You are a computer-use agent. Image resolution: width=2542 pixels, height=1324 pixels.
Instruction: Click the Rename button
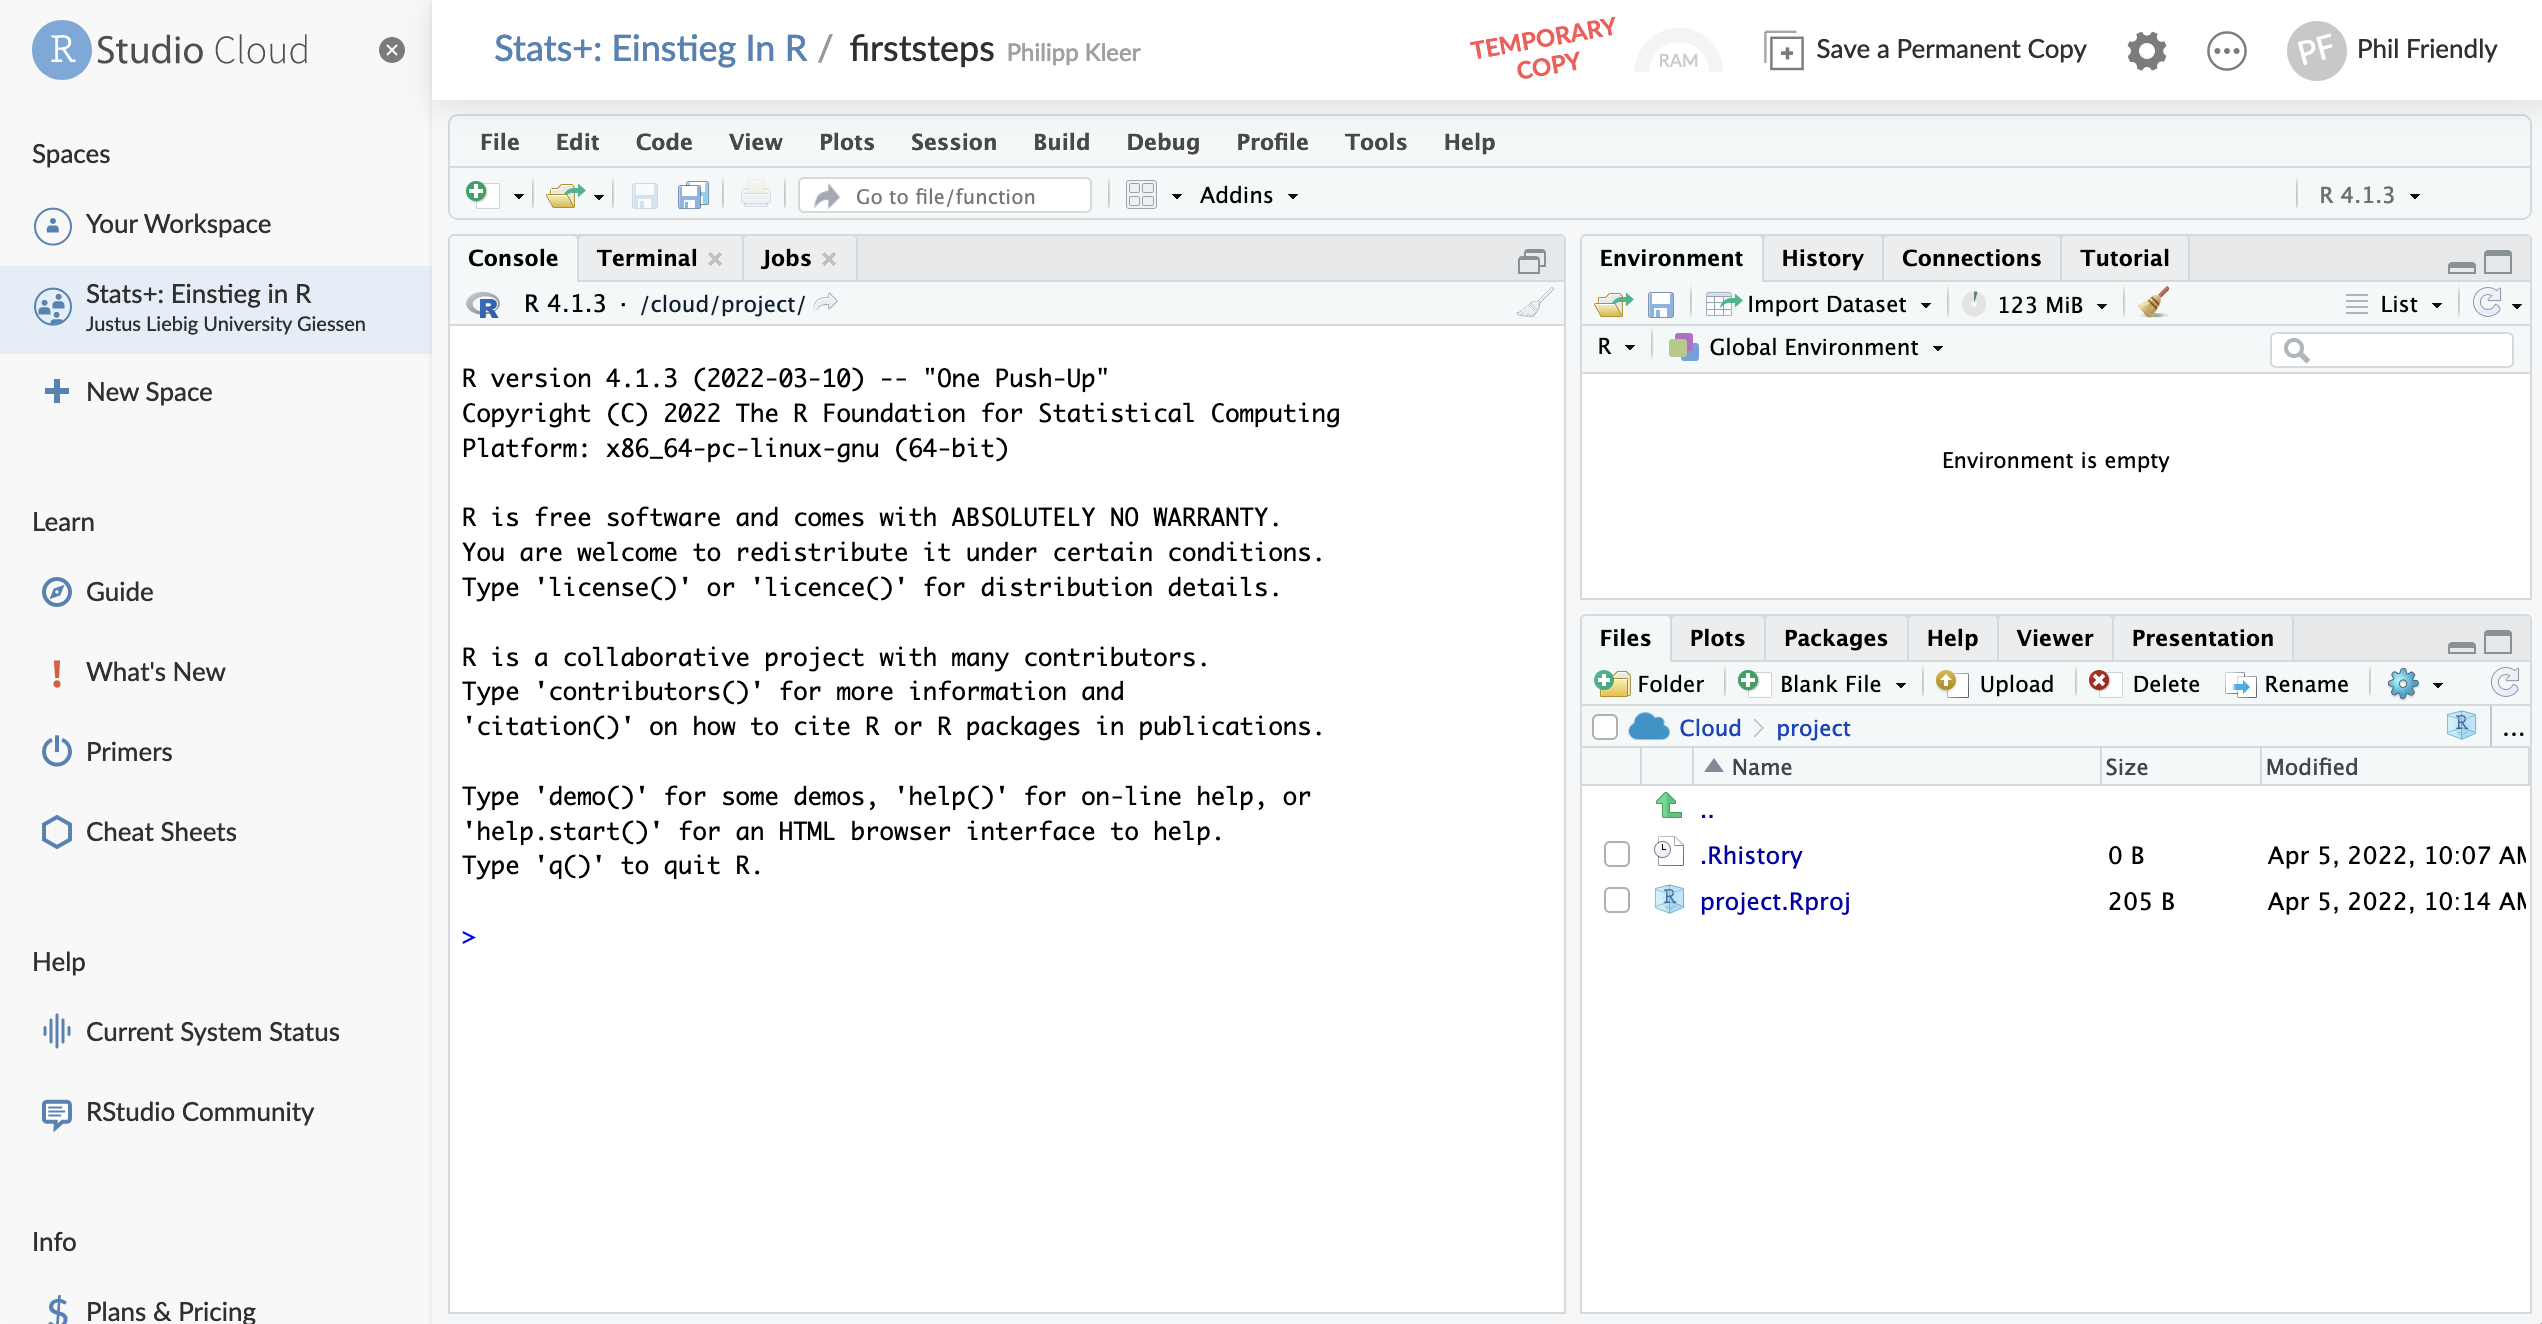(x=2288, y=684)
